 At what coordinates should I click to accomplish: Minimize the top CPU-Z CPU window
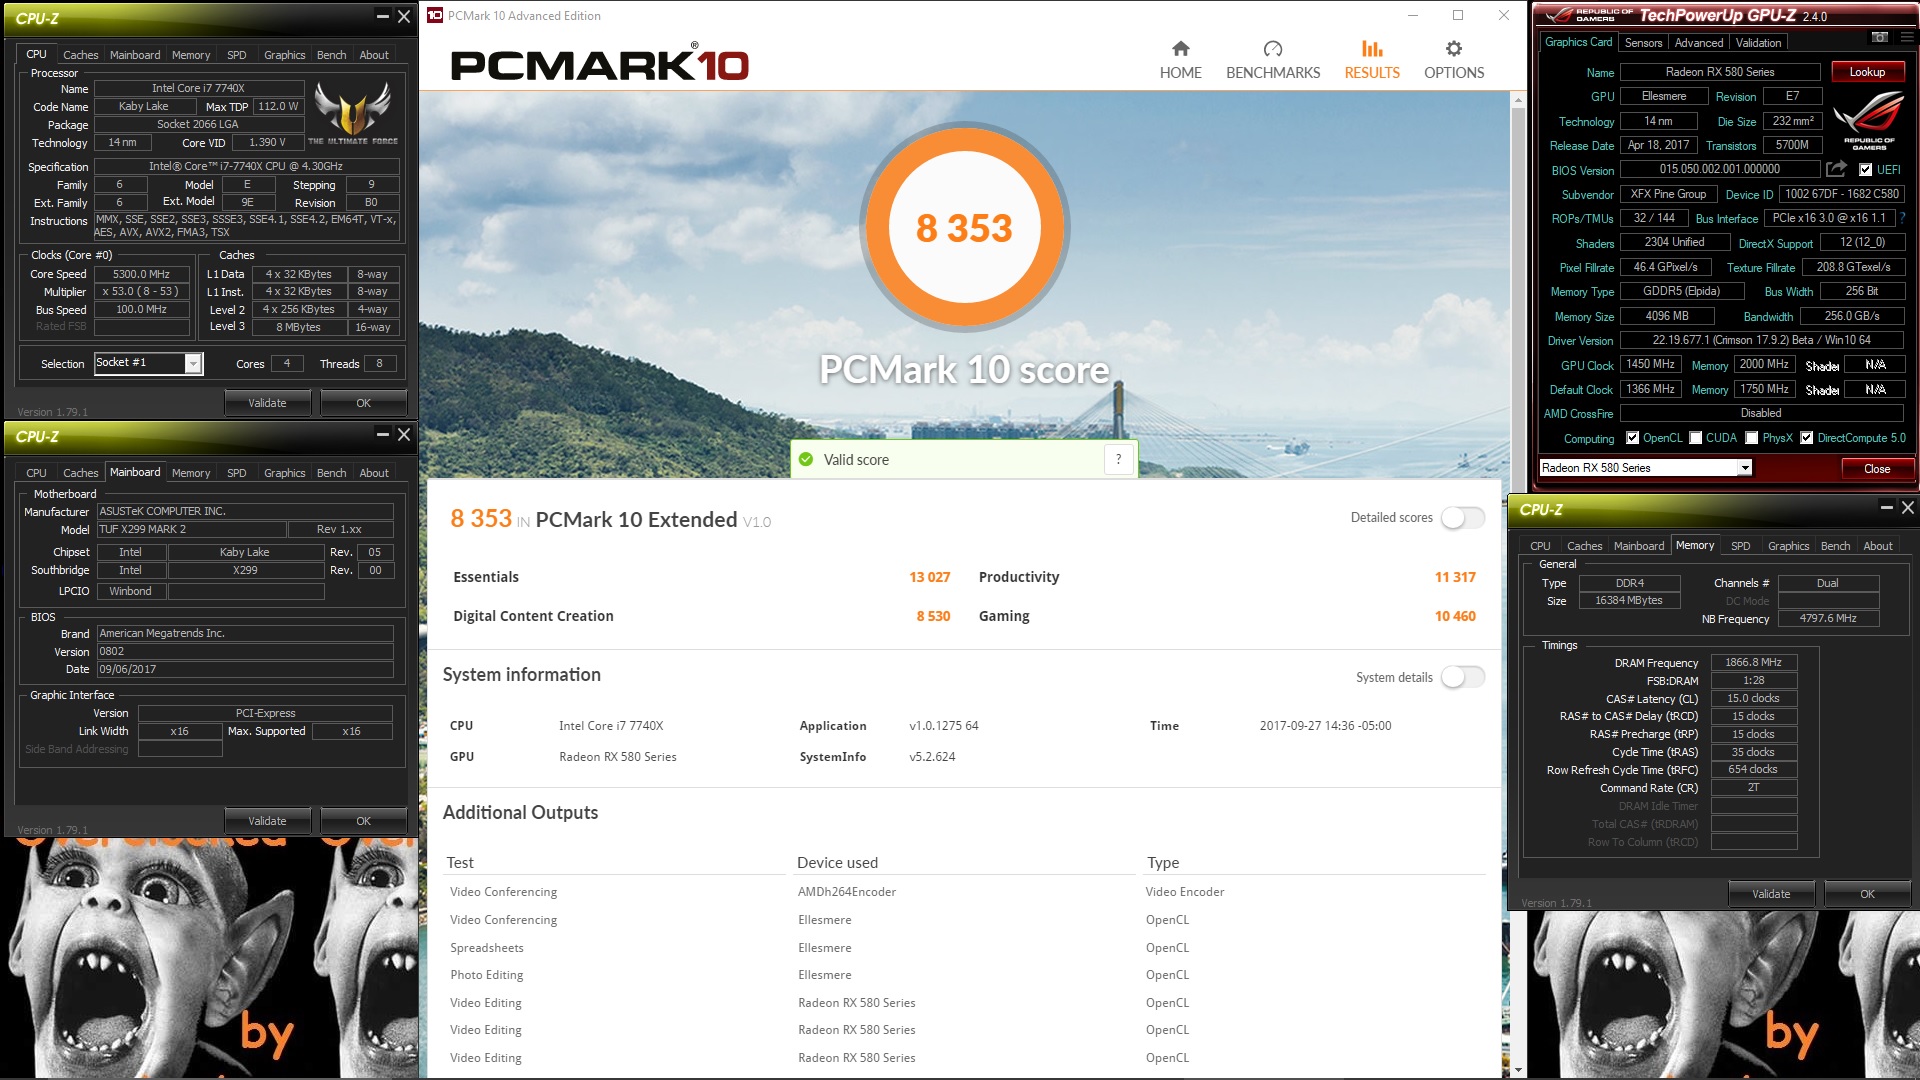382,16
